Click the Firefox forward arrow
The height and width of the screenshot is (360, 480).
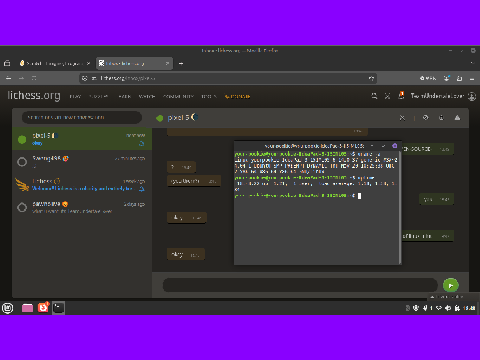(x=21, y=78)
